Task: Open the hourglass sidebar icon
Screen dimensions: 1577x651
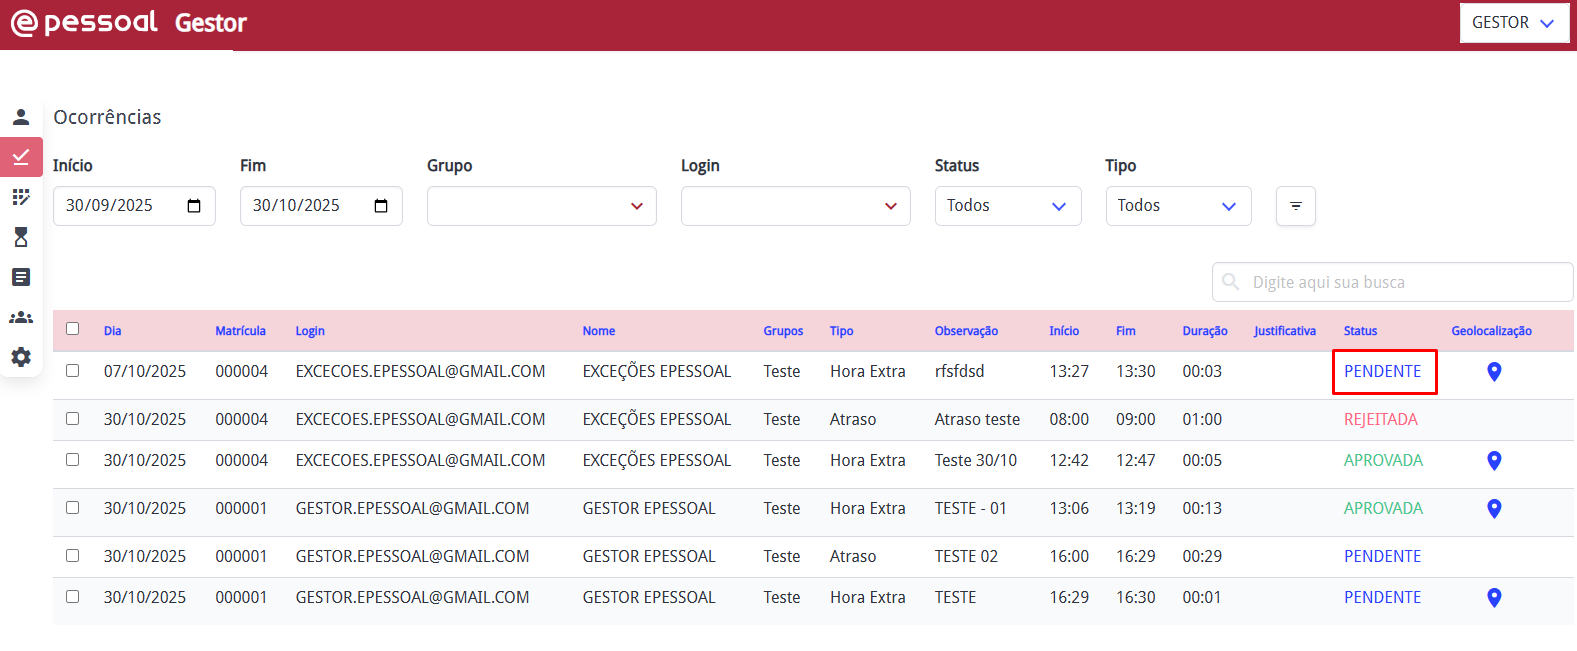Action: pyautogui.click(x=21, y=237)
